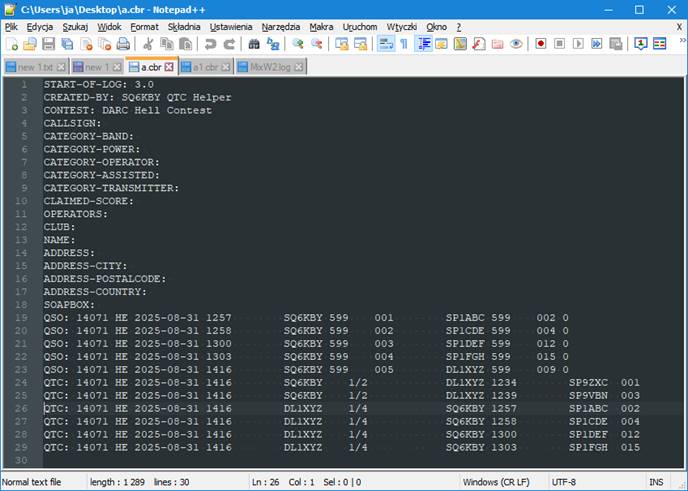
Task: Open the Makra menu
Action: [x=321, y=27]
